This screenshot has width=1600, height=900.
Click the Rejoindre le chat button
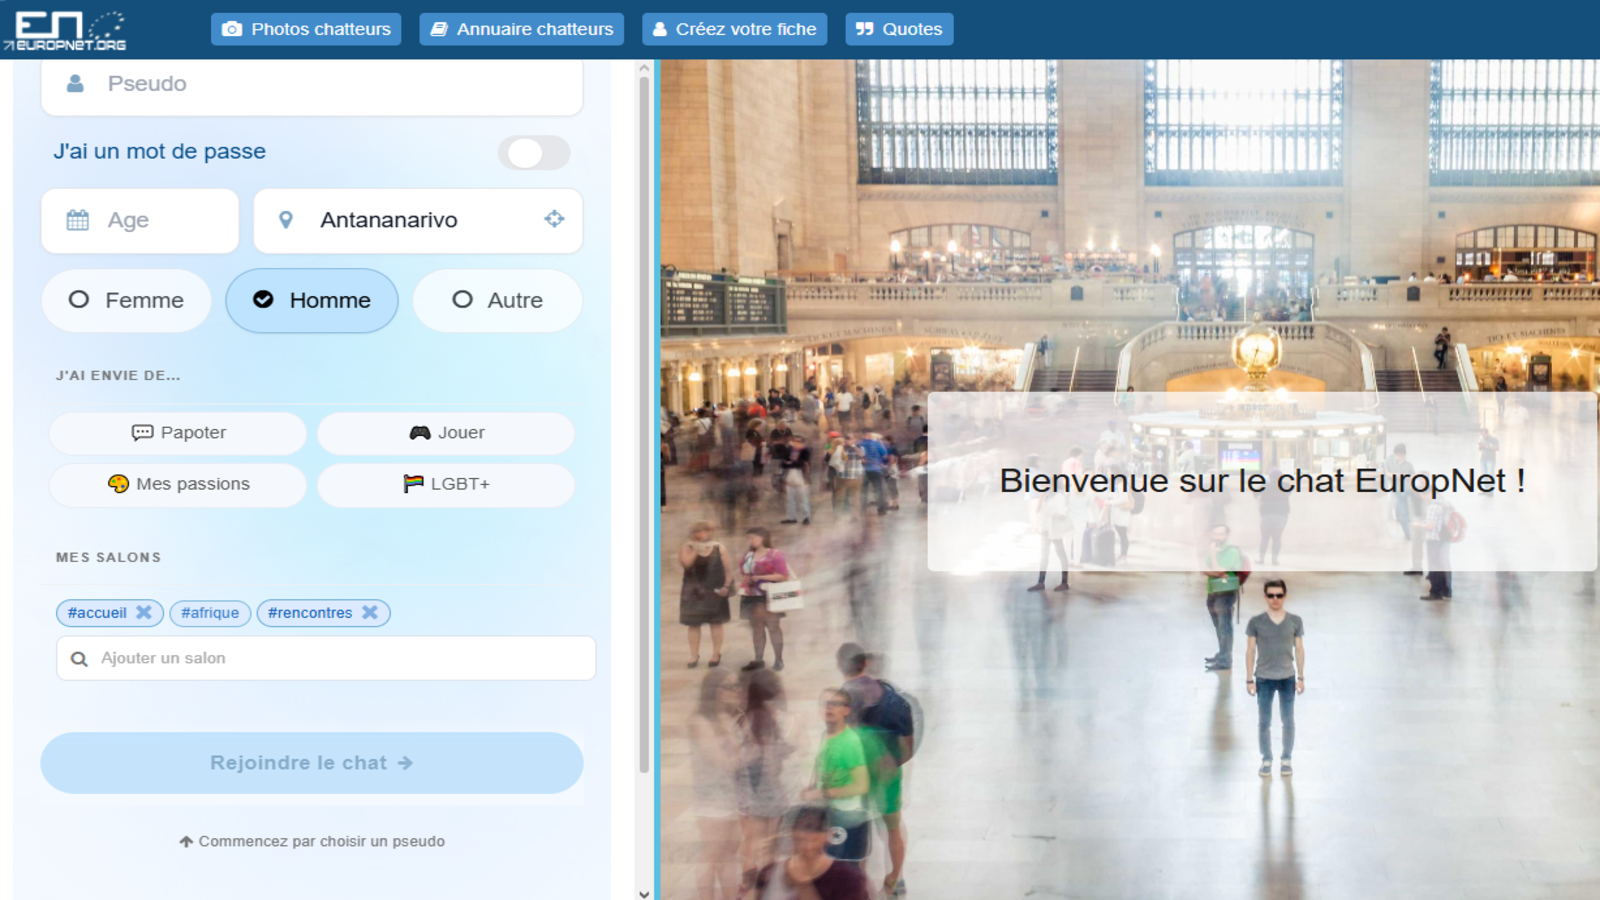click(312, 763)
